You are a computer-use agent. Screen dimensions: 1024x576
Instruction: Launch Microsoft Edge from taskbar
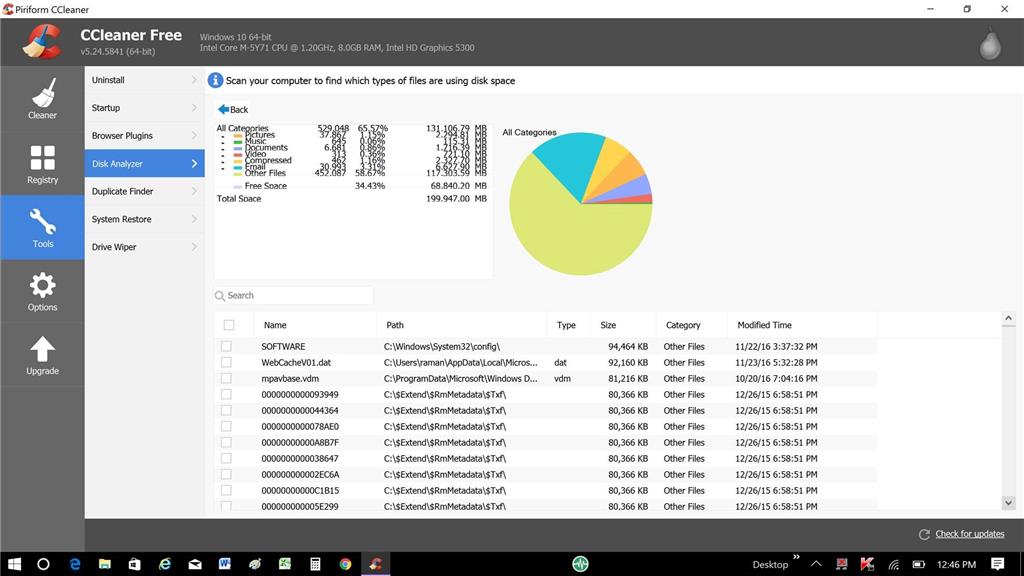[x=75, y=564]
